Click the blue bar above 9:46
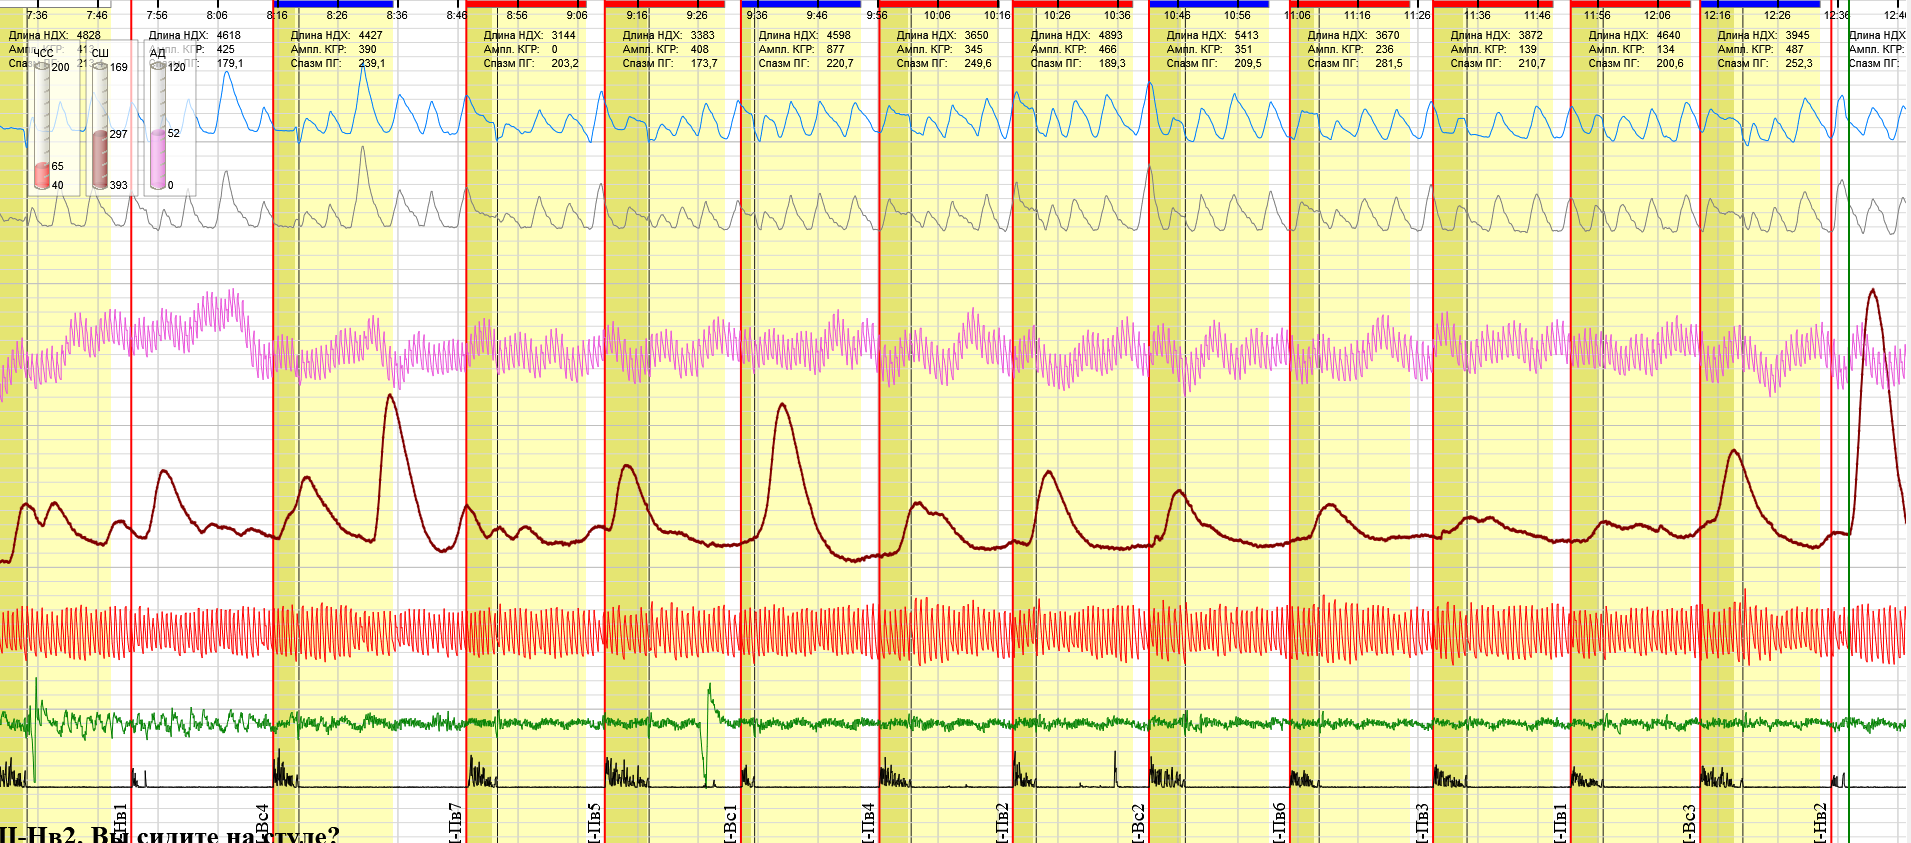 [801, 4]
